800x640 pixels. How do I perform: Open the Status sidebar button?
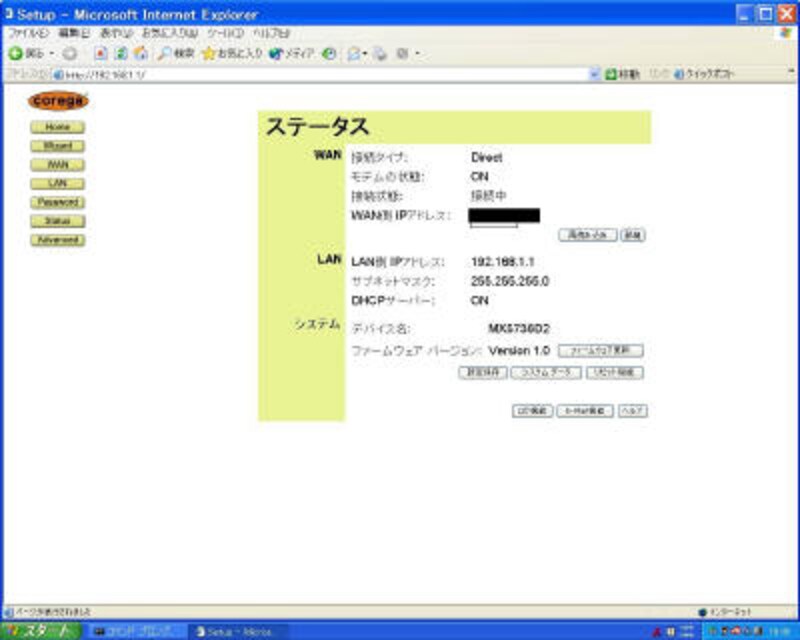(x=58, y=221)
